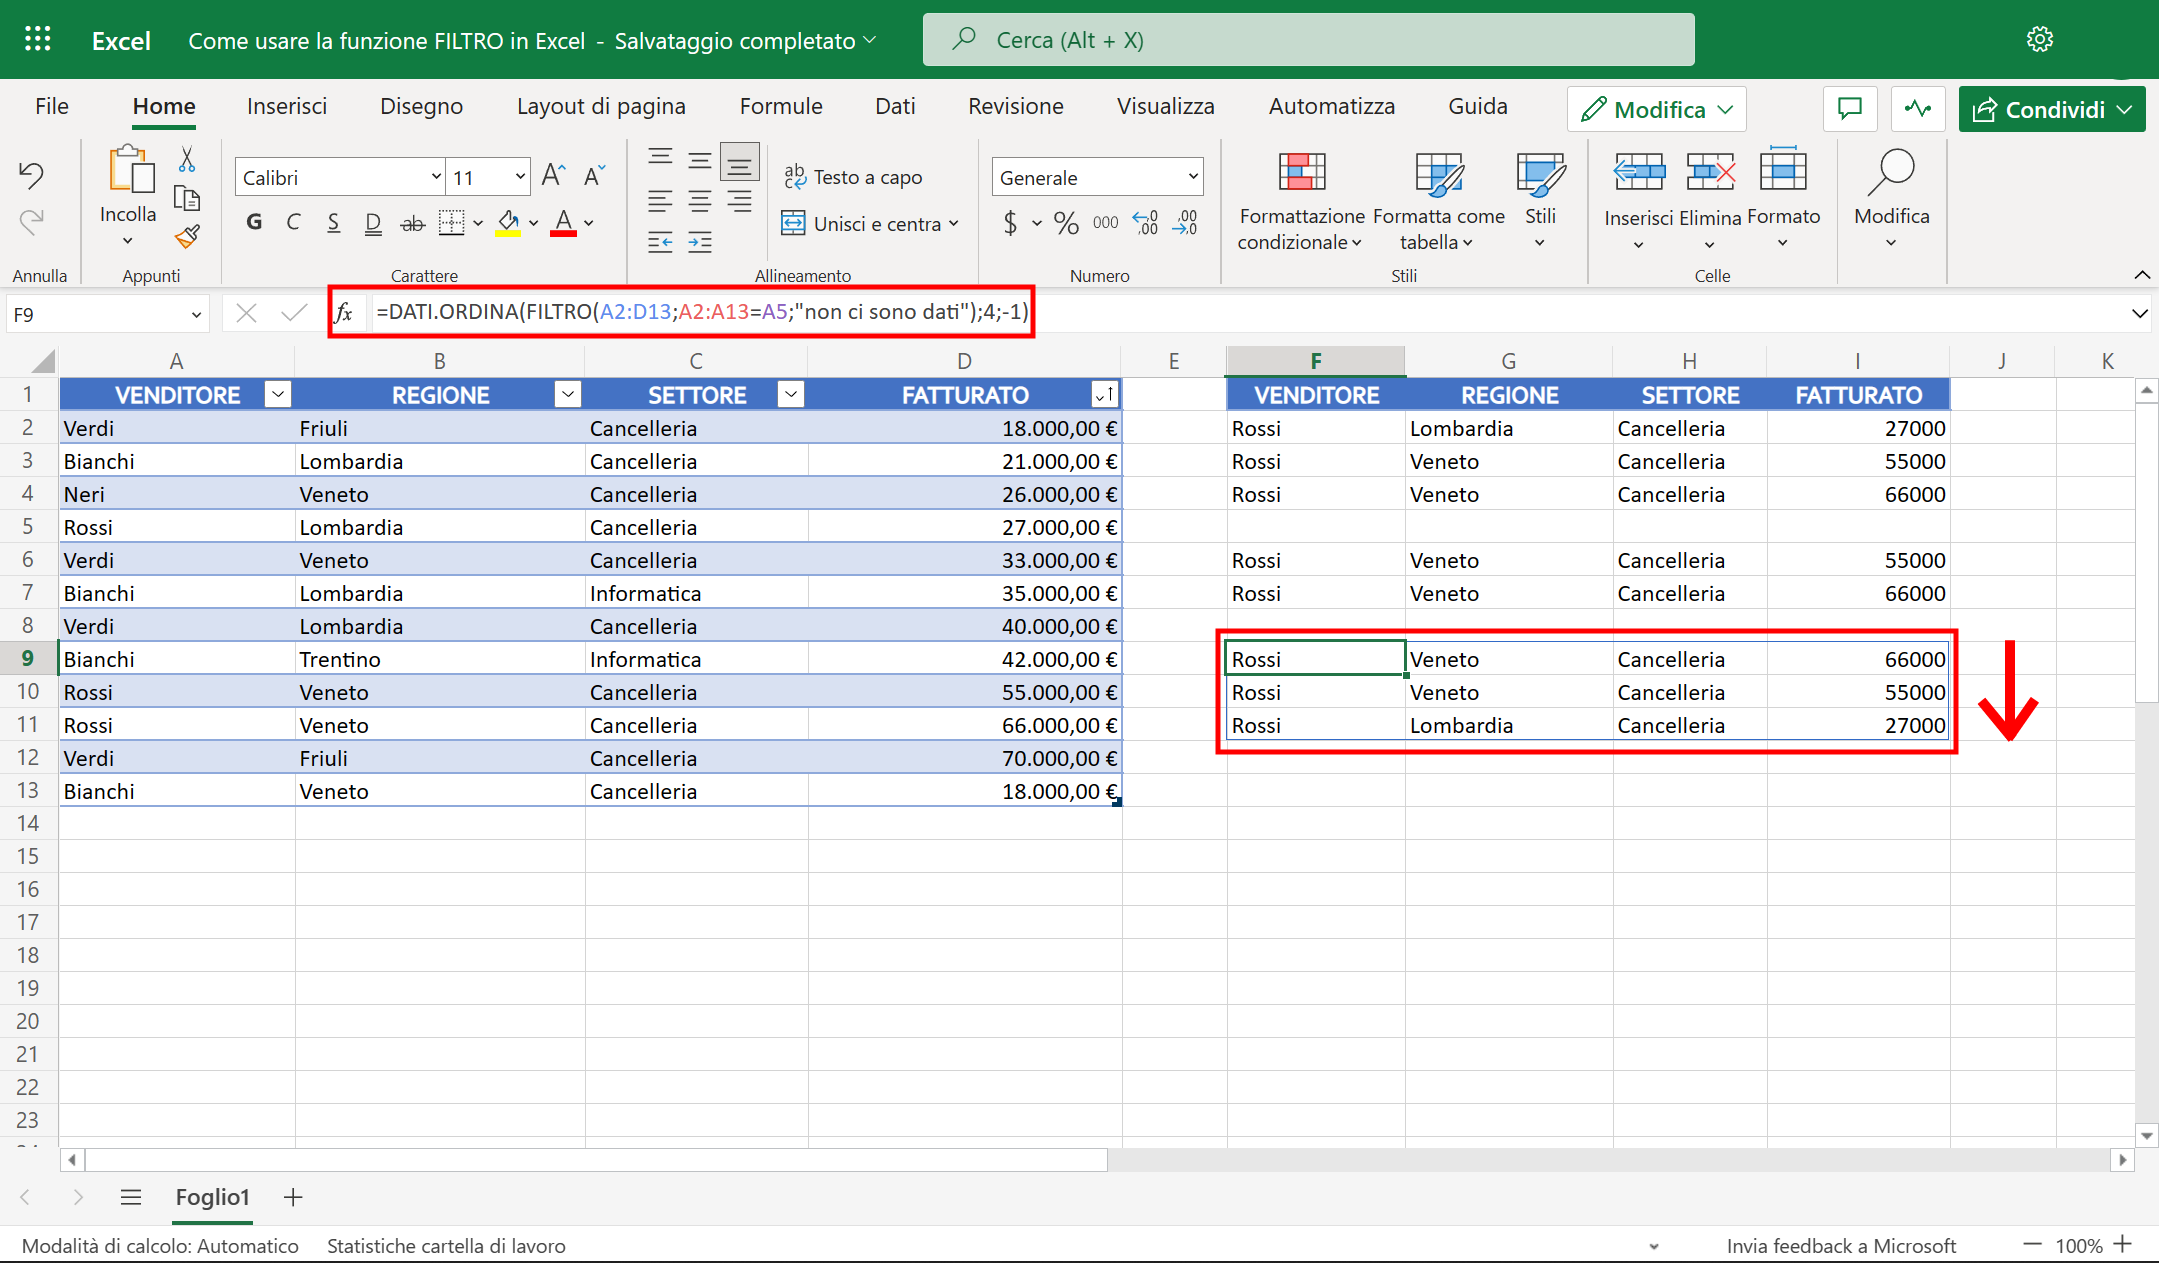Click the Undo arrow icon

coord(31,176)
